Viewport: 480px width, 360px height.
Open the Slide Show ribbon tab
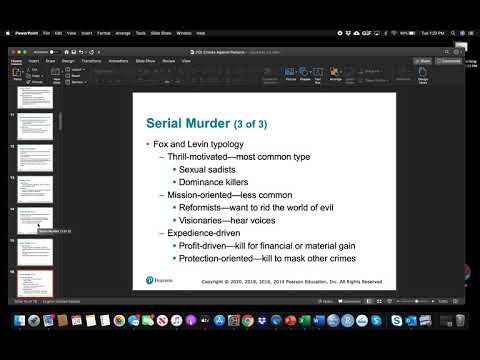coord(146,61)
